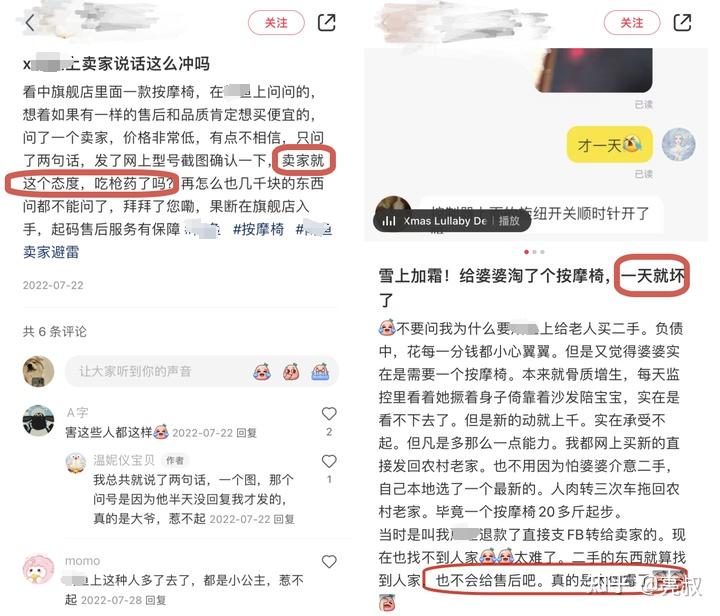
Task: Open A字's profile avatar
Action: (39, 420)
